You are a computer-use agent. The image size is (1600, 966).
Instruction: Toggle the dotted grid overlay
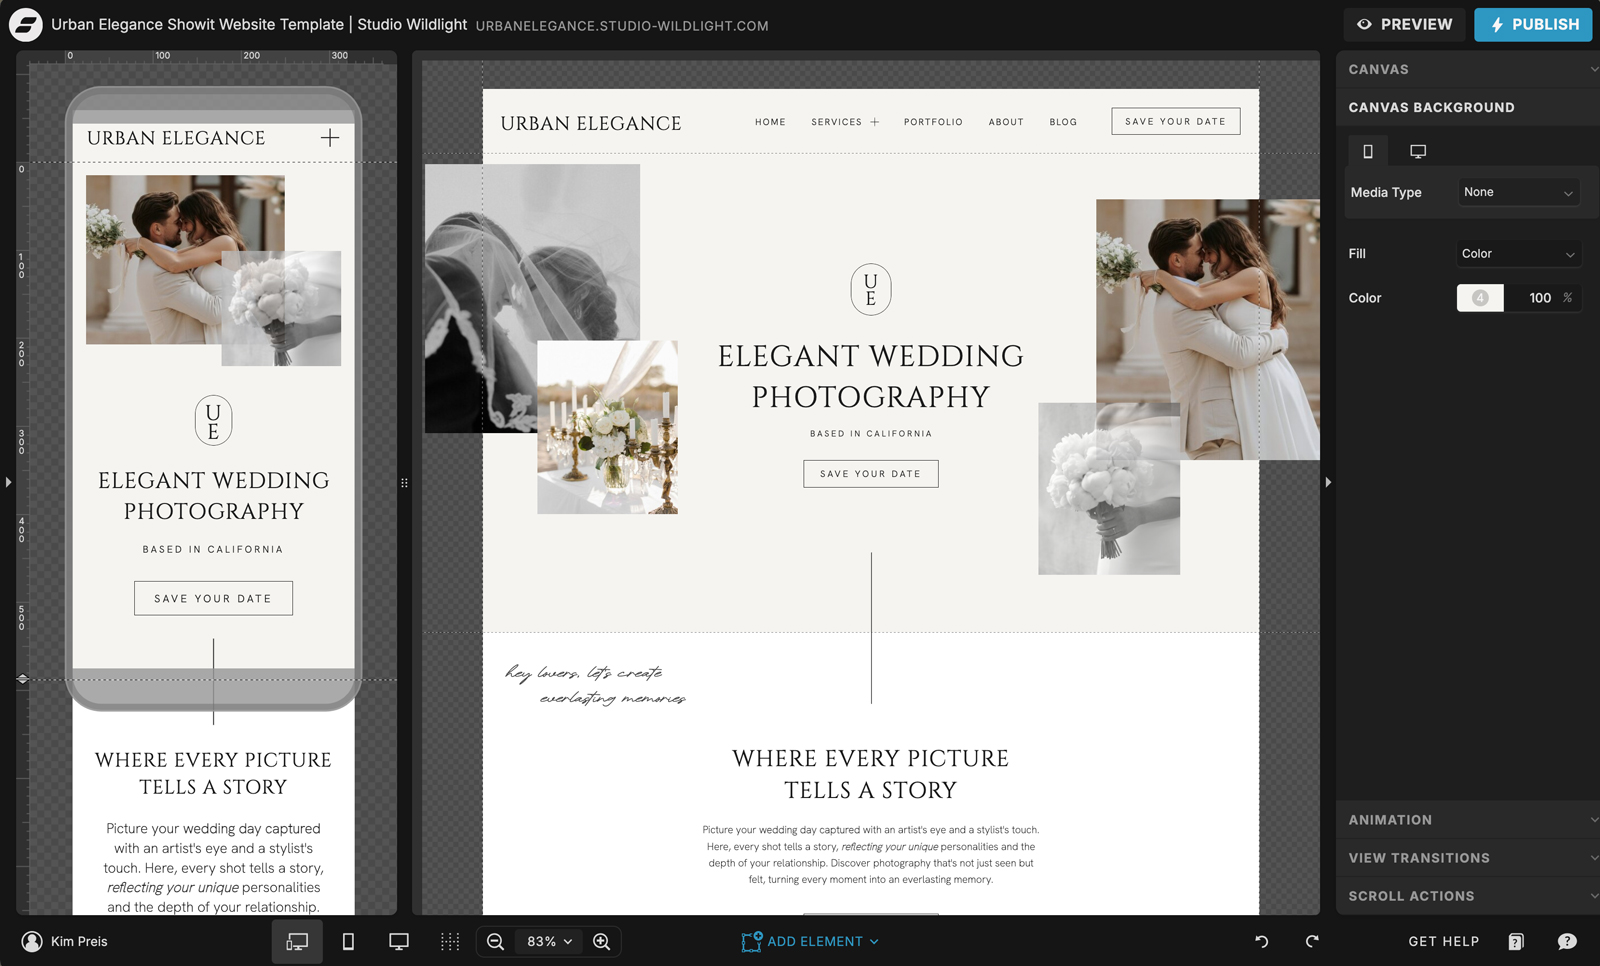(450, 941)
